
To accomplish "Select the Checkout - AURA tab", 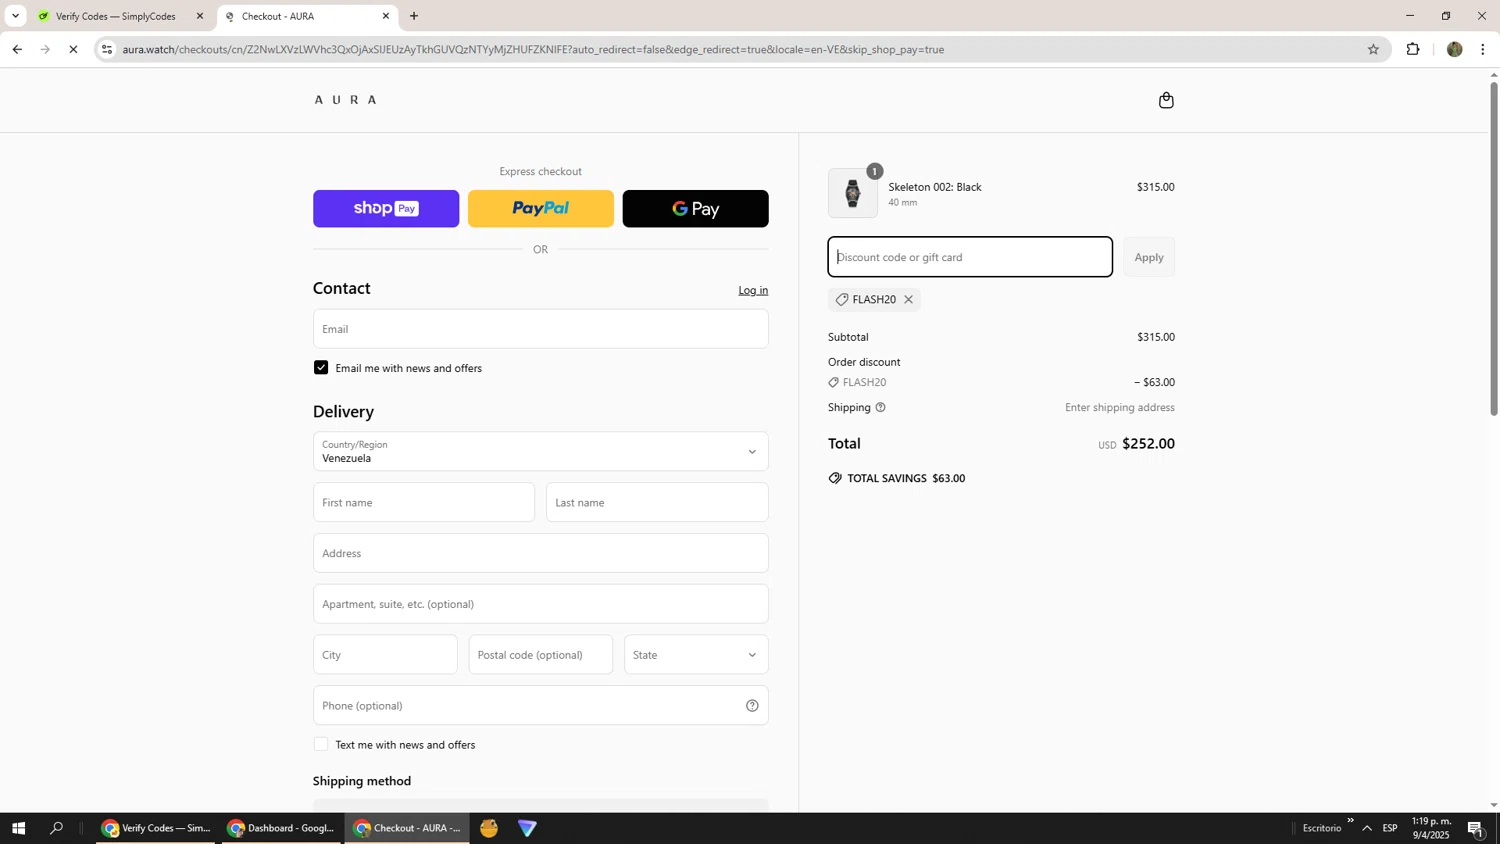I will pyautogui.click(x=305, y=16).
